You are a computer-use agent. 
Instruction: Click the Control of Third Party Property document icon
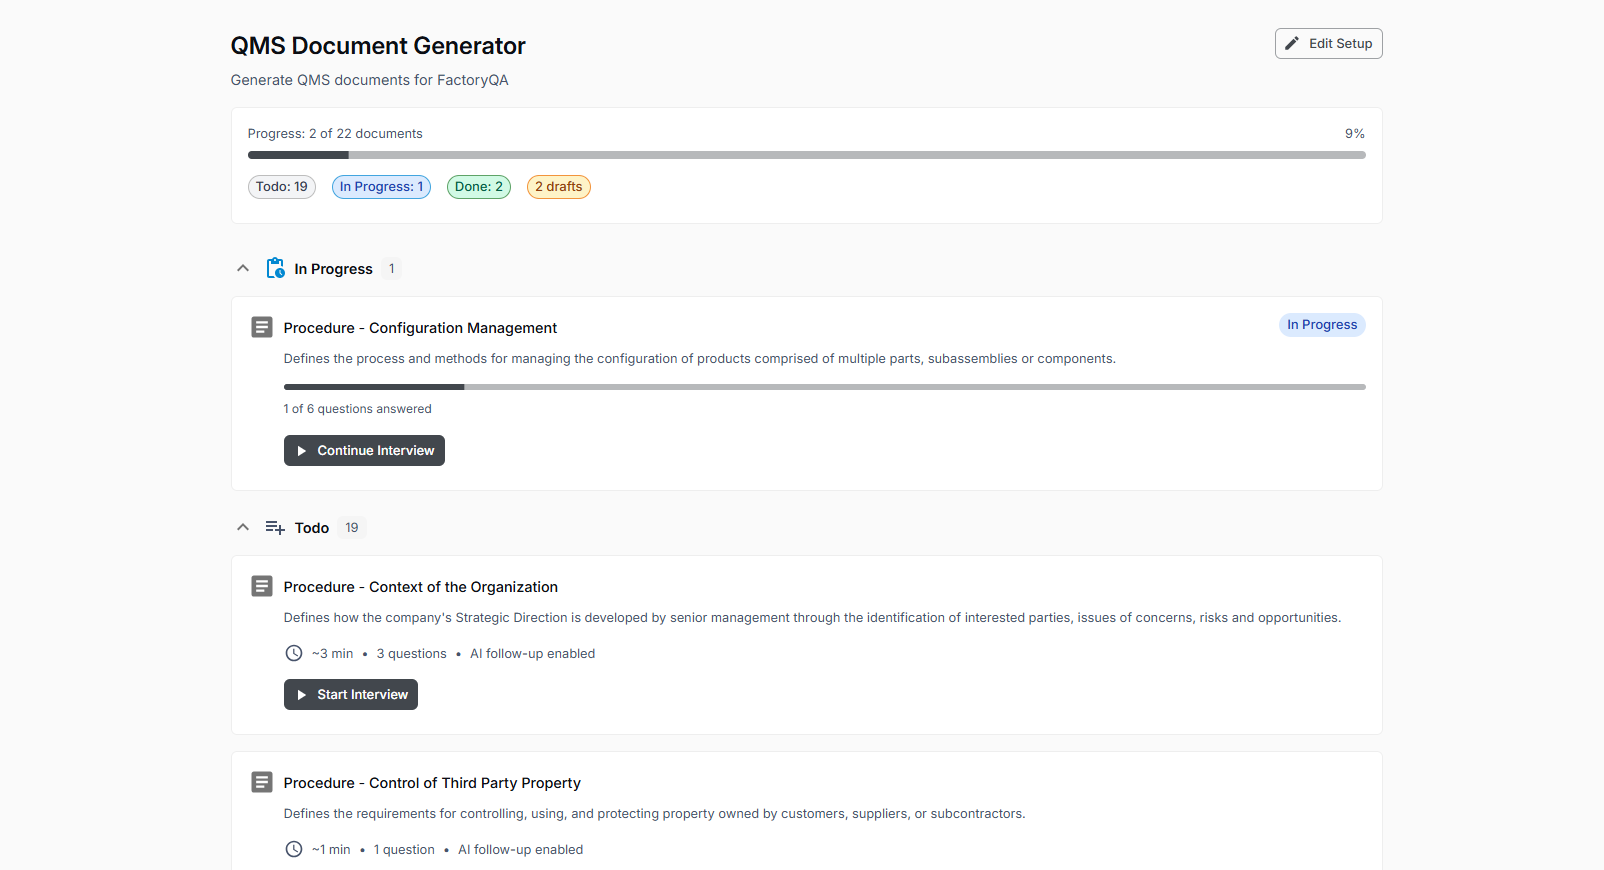click(x=262, y=782)
